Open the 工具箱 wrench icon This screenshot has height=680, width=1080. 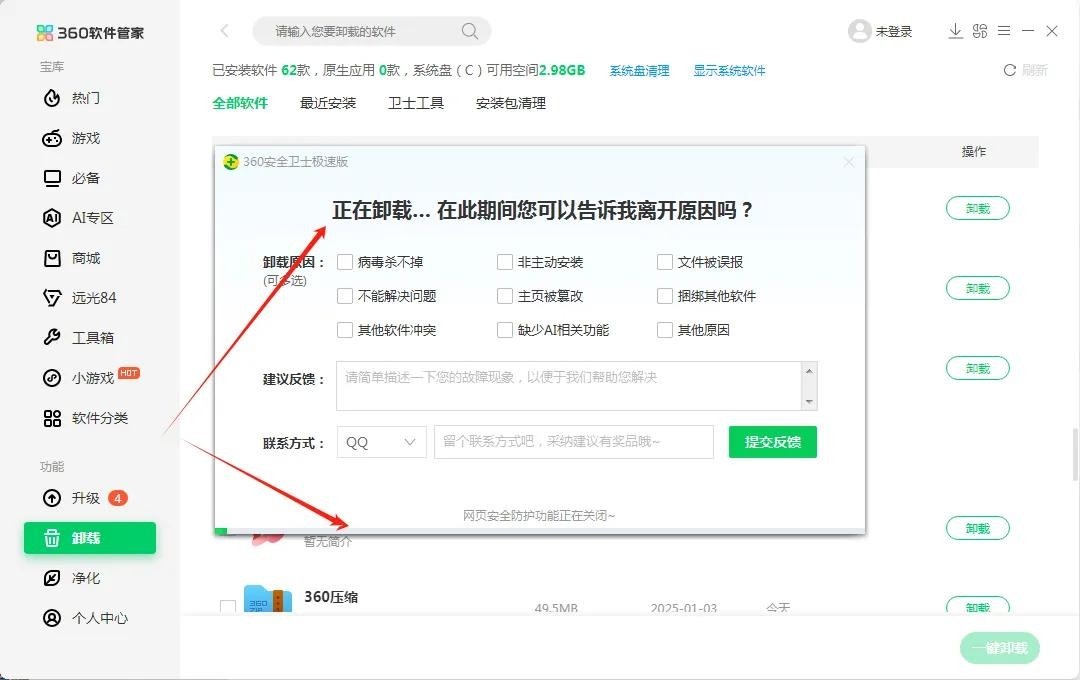click(52, 338)
